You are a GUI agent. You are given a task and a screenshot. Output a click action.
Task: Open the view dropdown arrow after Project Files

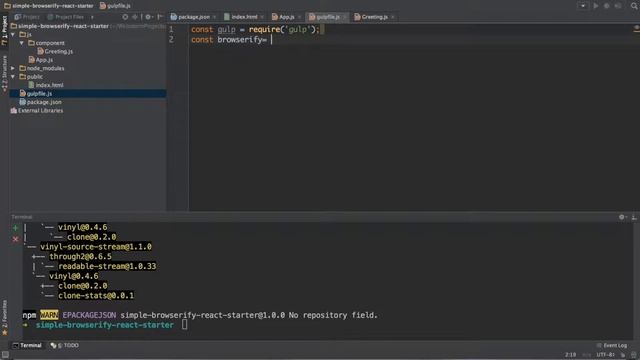[x=92, y=17]
